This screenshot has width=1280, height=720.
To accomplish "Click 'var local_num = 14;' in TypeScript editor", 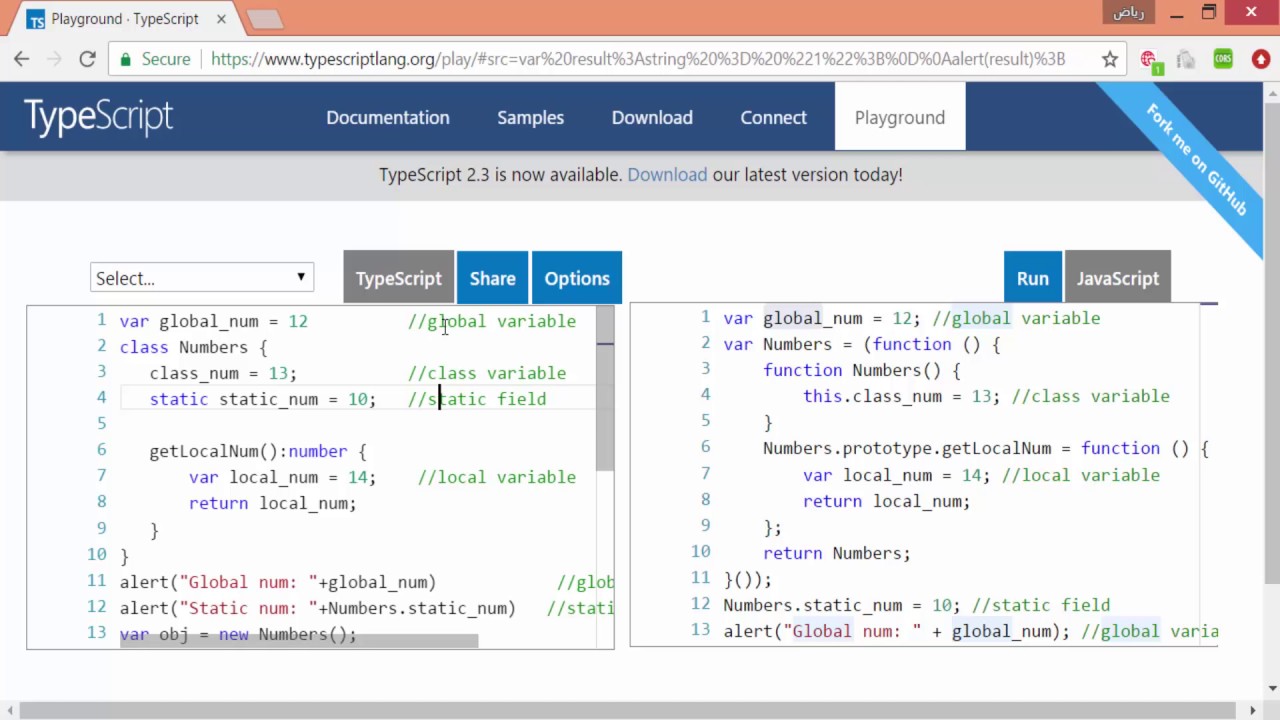I will tap(283, 477).
